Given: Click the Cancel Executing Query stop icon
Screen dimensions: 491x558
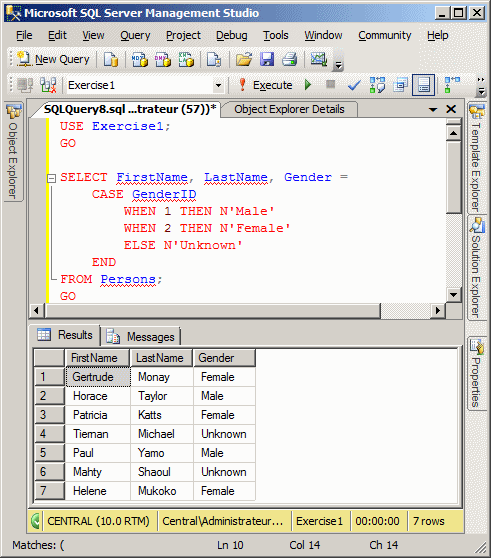Looking at the screenshot, I should (331, 84).
